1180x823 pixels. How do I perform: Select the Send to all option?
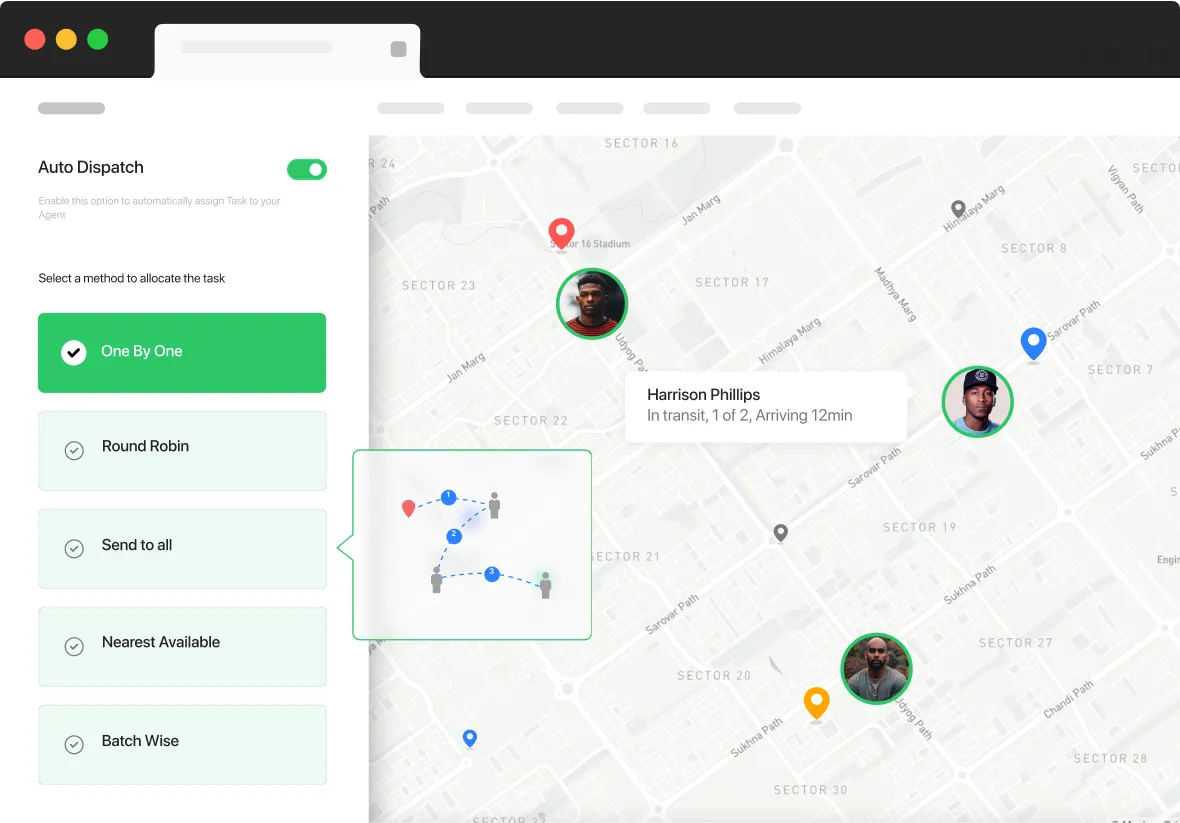click(x=182, y=548)
